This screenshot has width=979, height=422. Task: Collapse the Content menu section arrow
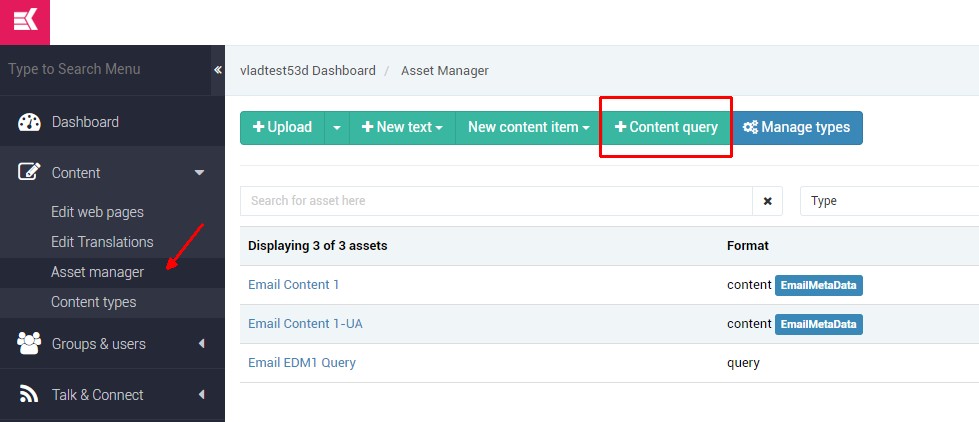click(200, 172)
